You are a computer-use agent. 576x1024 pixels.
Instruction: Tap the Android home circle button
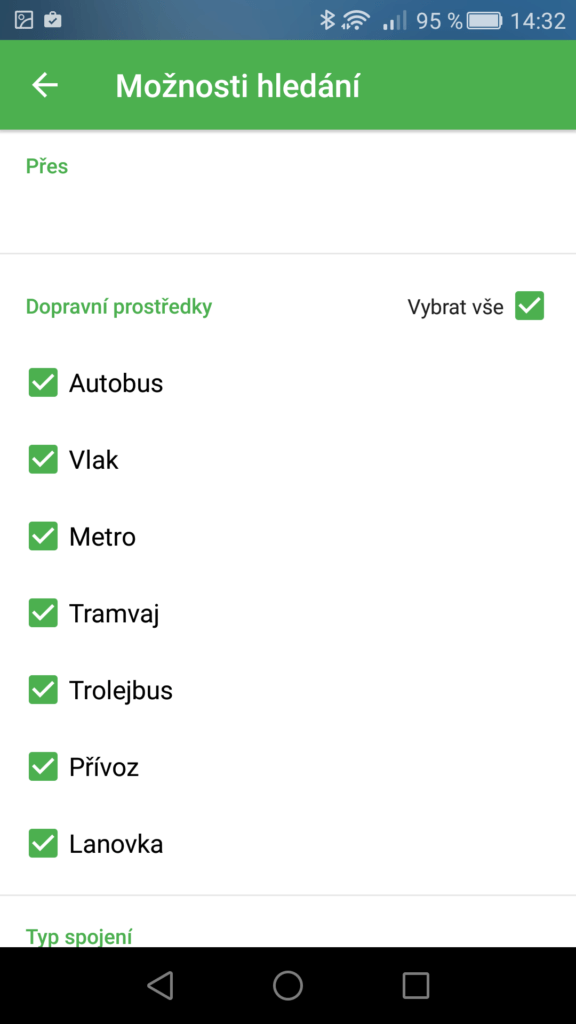pos(288,985)
